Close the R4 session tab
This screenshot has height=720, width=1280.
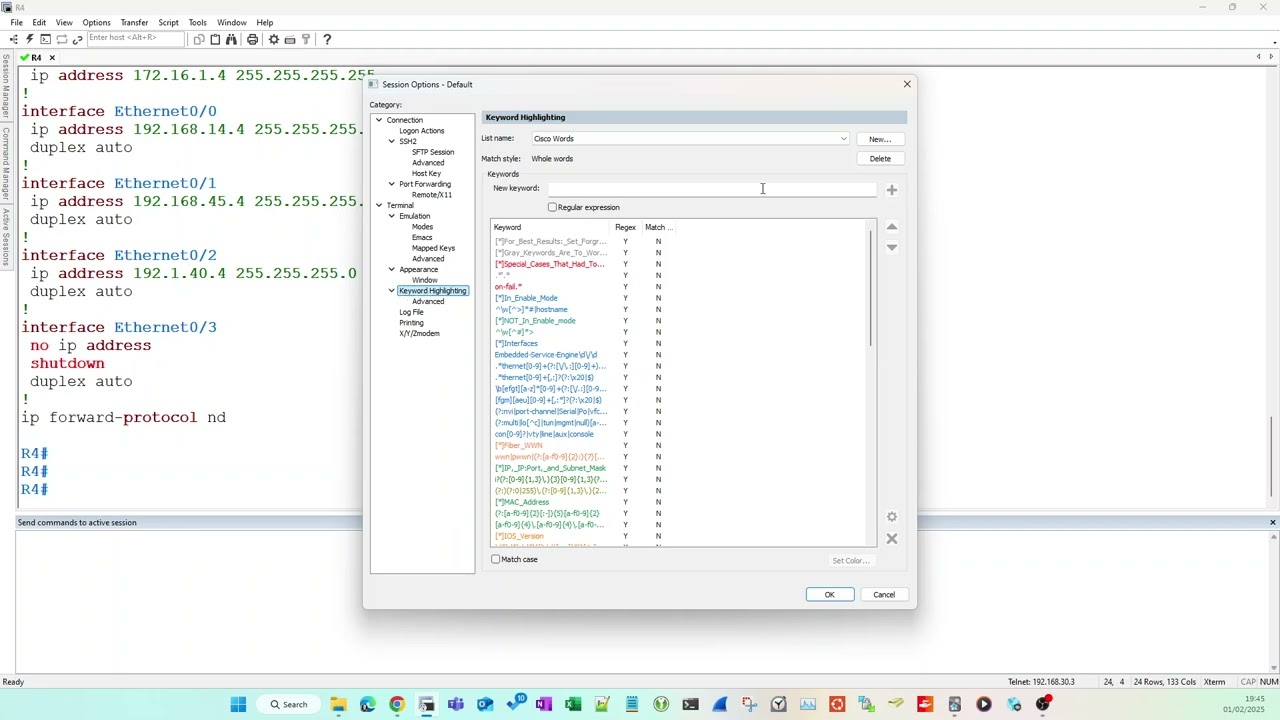(52, 58)
